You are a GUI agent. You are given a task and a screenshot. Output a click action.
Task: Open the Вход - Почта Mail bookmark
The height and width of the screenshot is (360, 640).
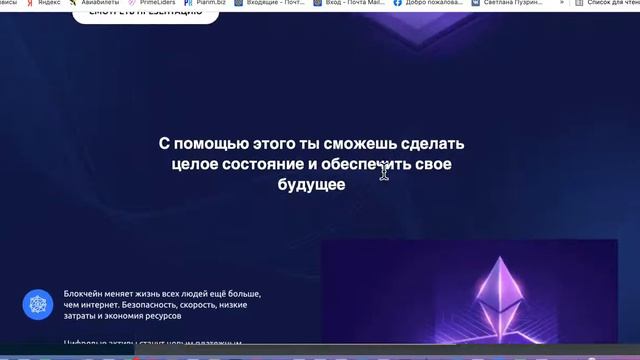point(349,2)
